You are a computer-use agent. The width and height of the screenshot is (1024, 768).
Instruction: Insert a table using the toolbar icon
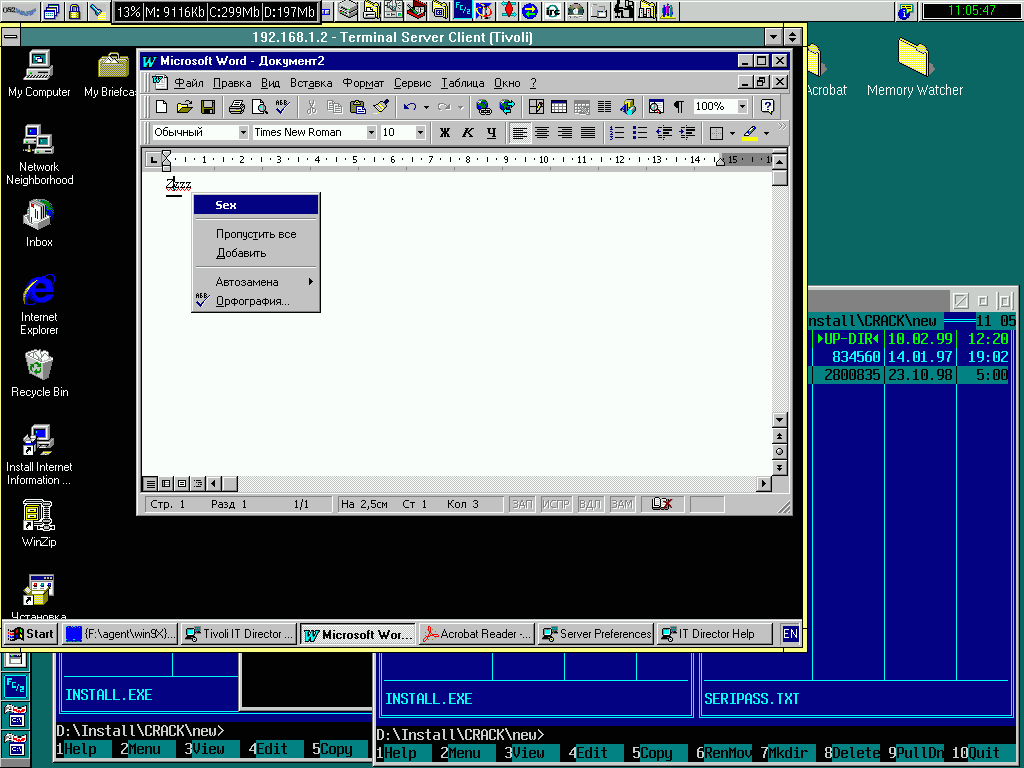point(559,106)
